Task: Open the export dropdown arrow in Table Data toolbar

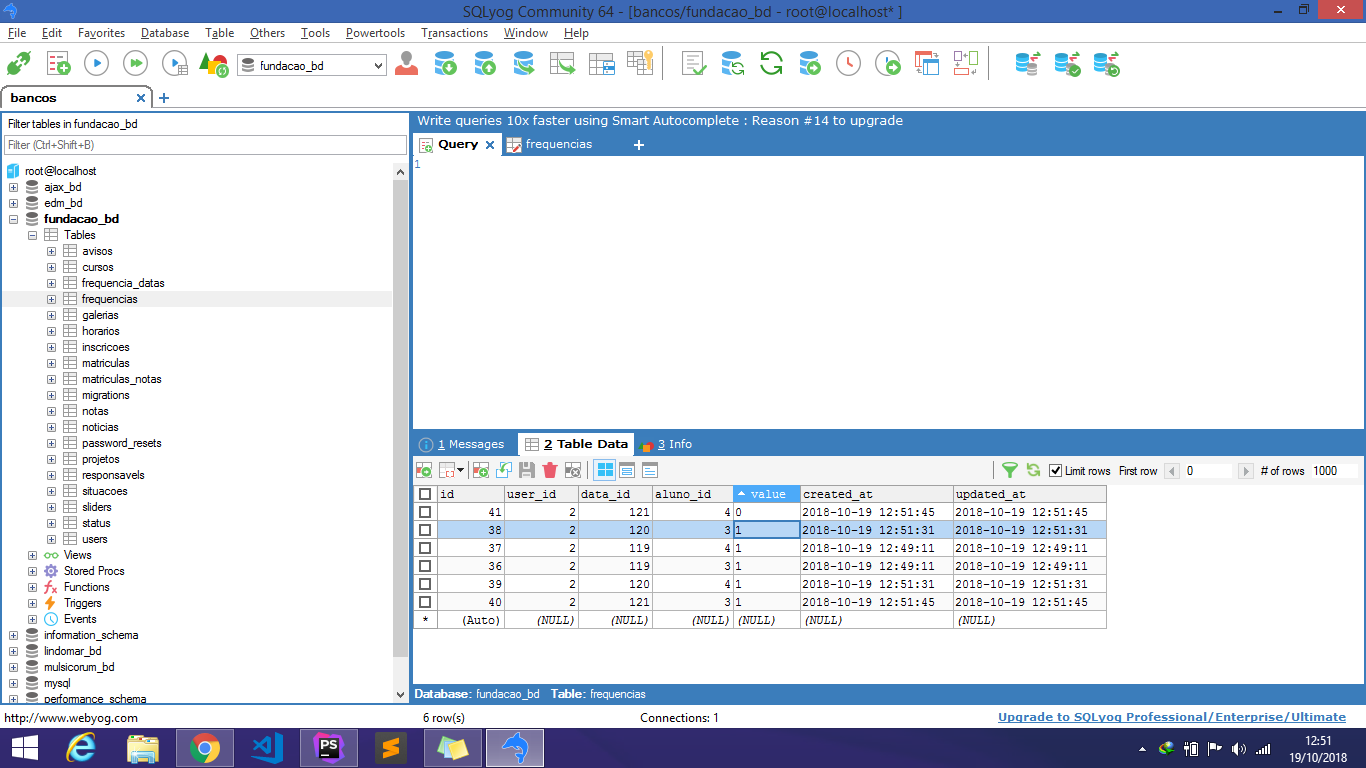Action: (x=460, y=470)
